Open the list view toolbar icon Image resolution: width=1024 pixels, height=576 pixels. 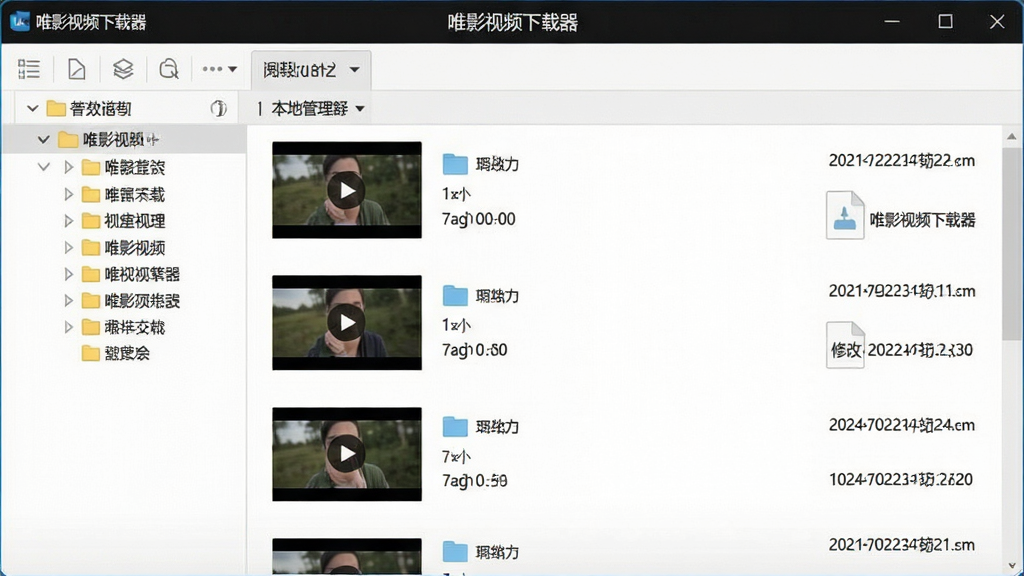29,69
